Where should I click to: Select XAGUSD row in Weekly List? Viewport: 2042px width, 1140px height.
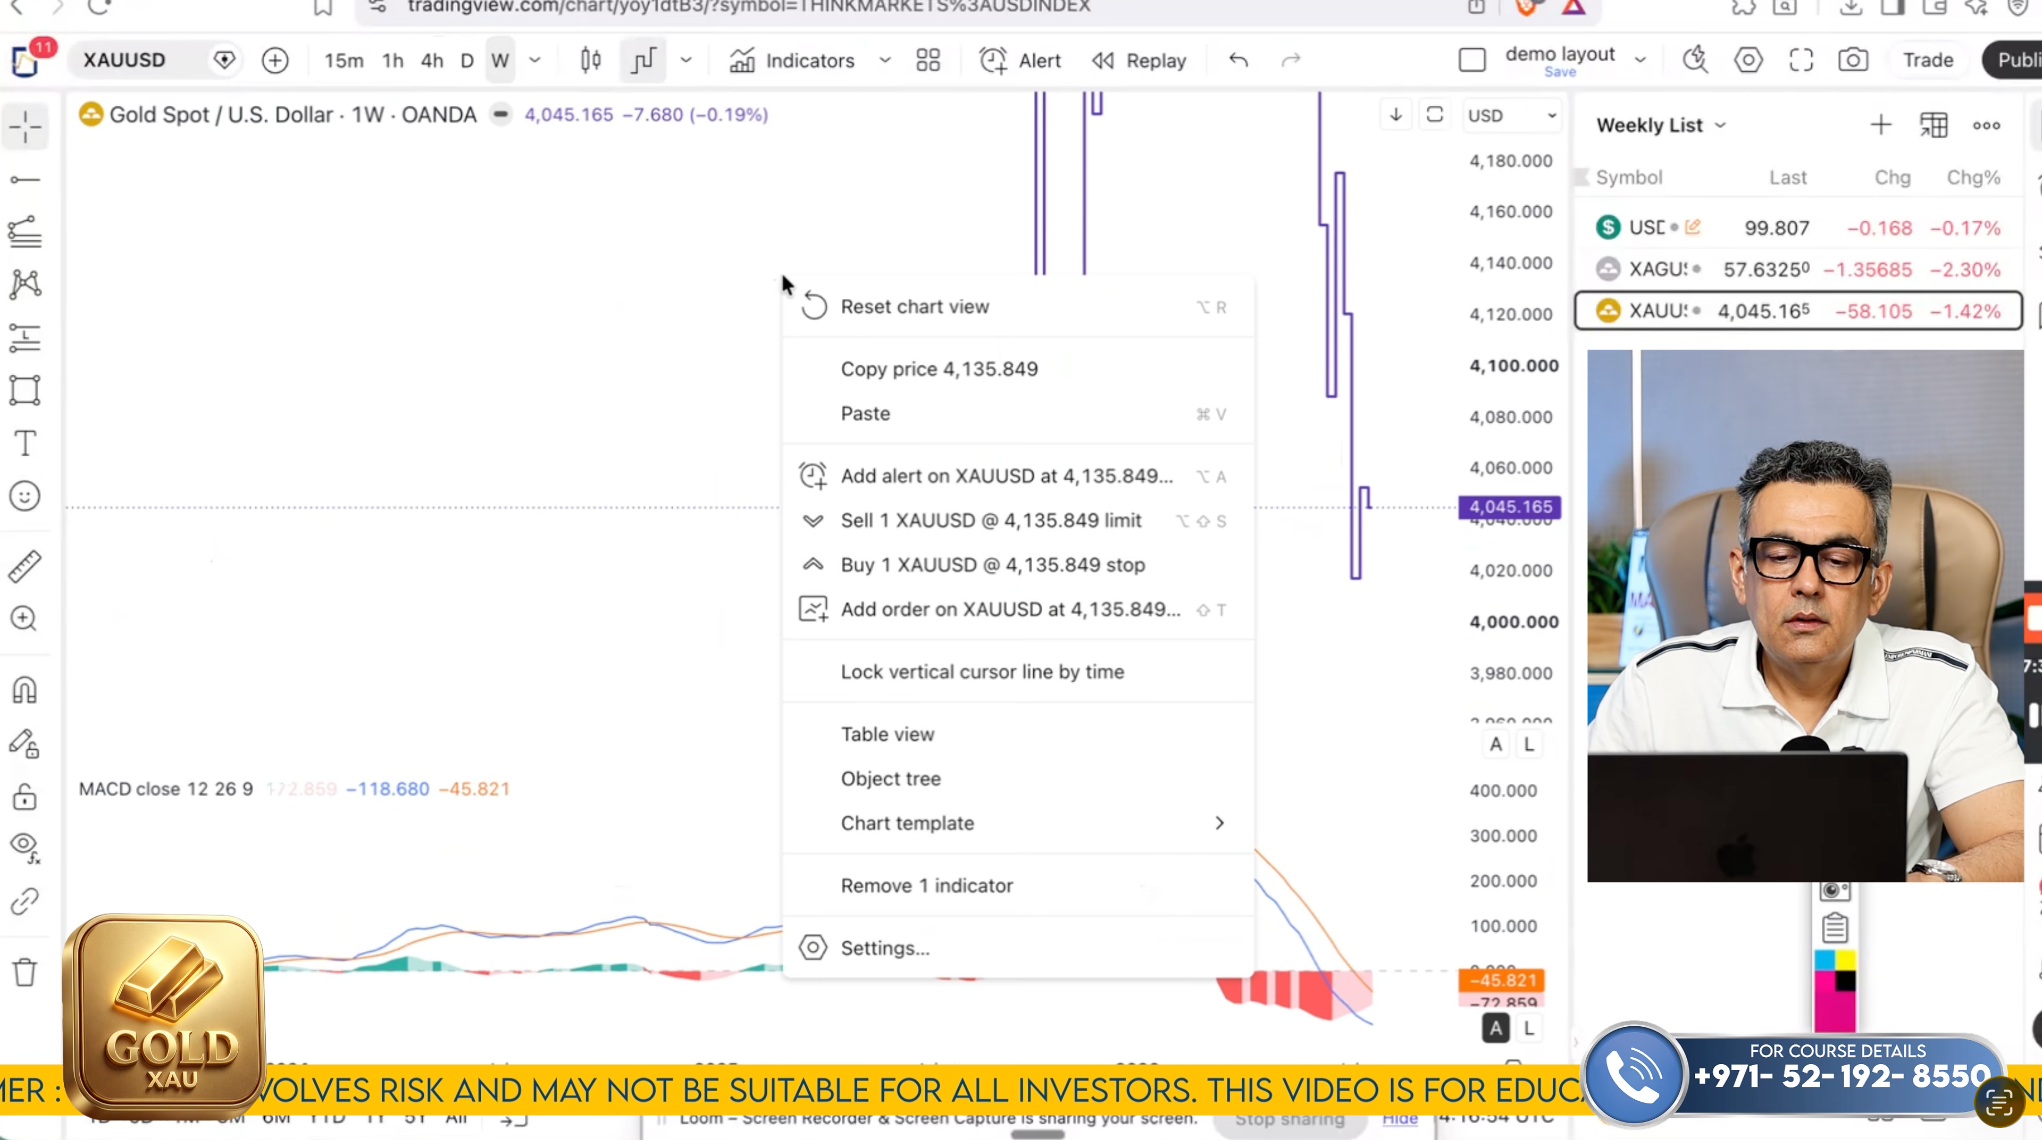(x=1799, y=269)
